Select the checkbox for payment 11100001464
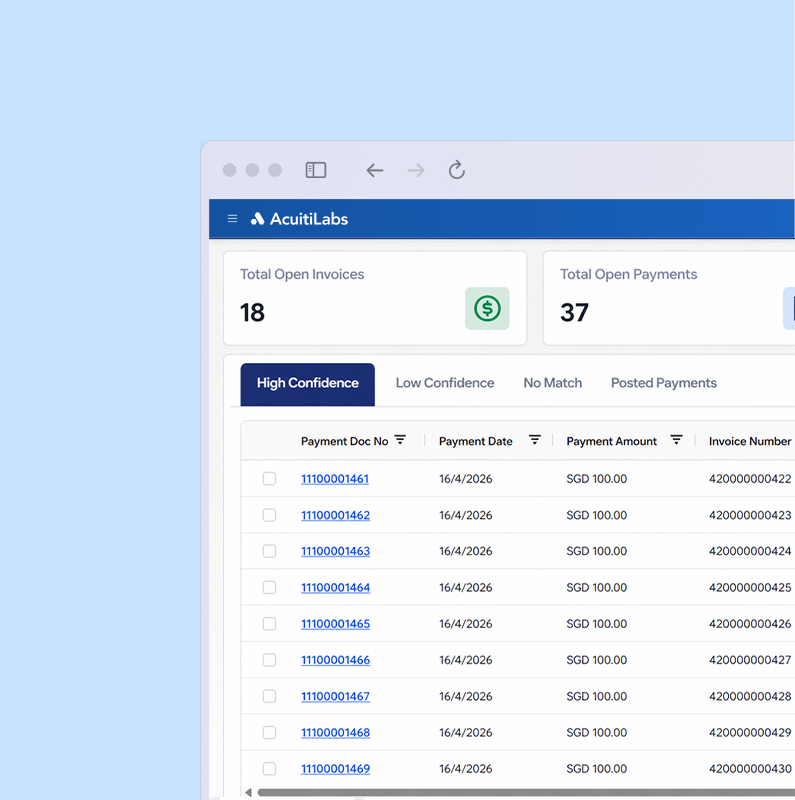 coord(269,587)
